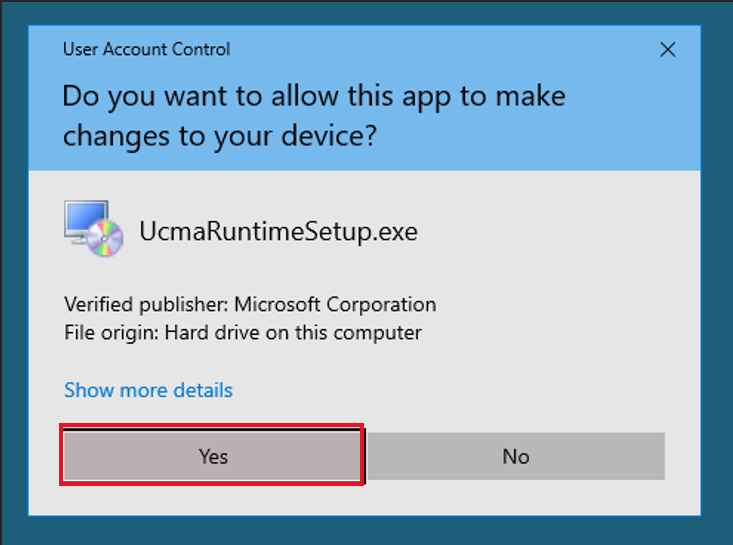Image resolution: width=733 pixels, height=545 pixels.
Task: Click the Verified publisher Microsoft Corporation line
Action: (250, 304)
